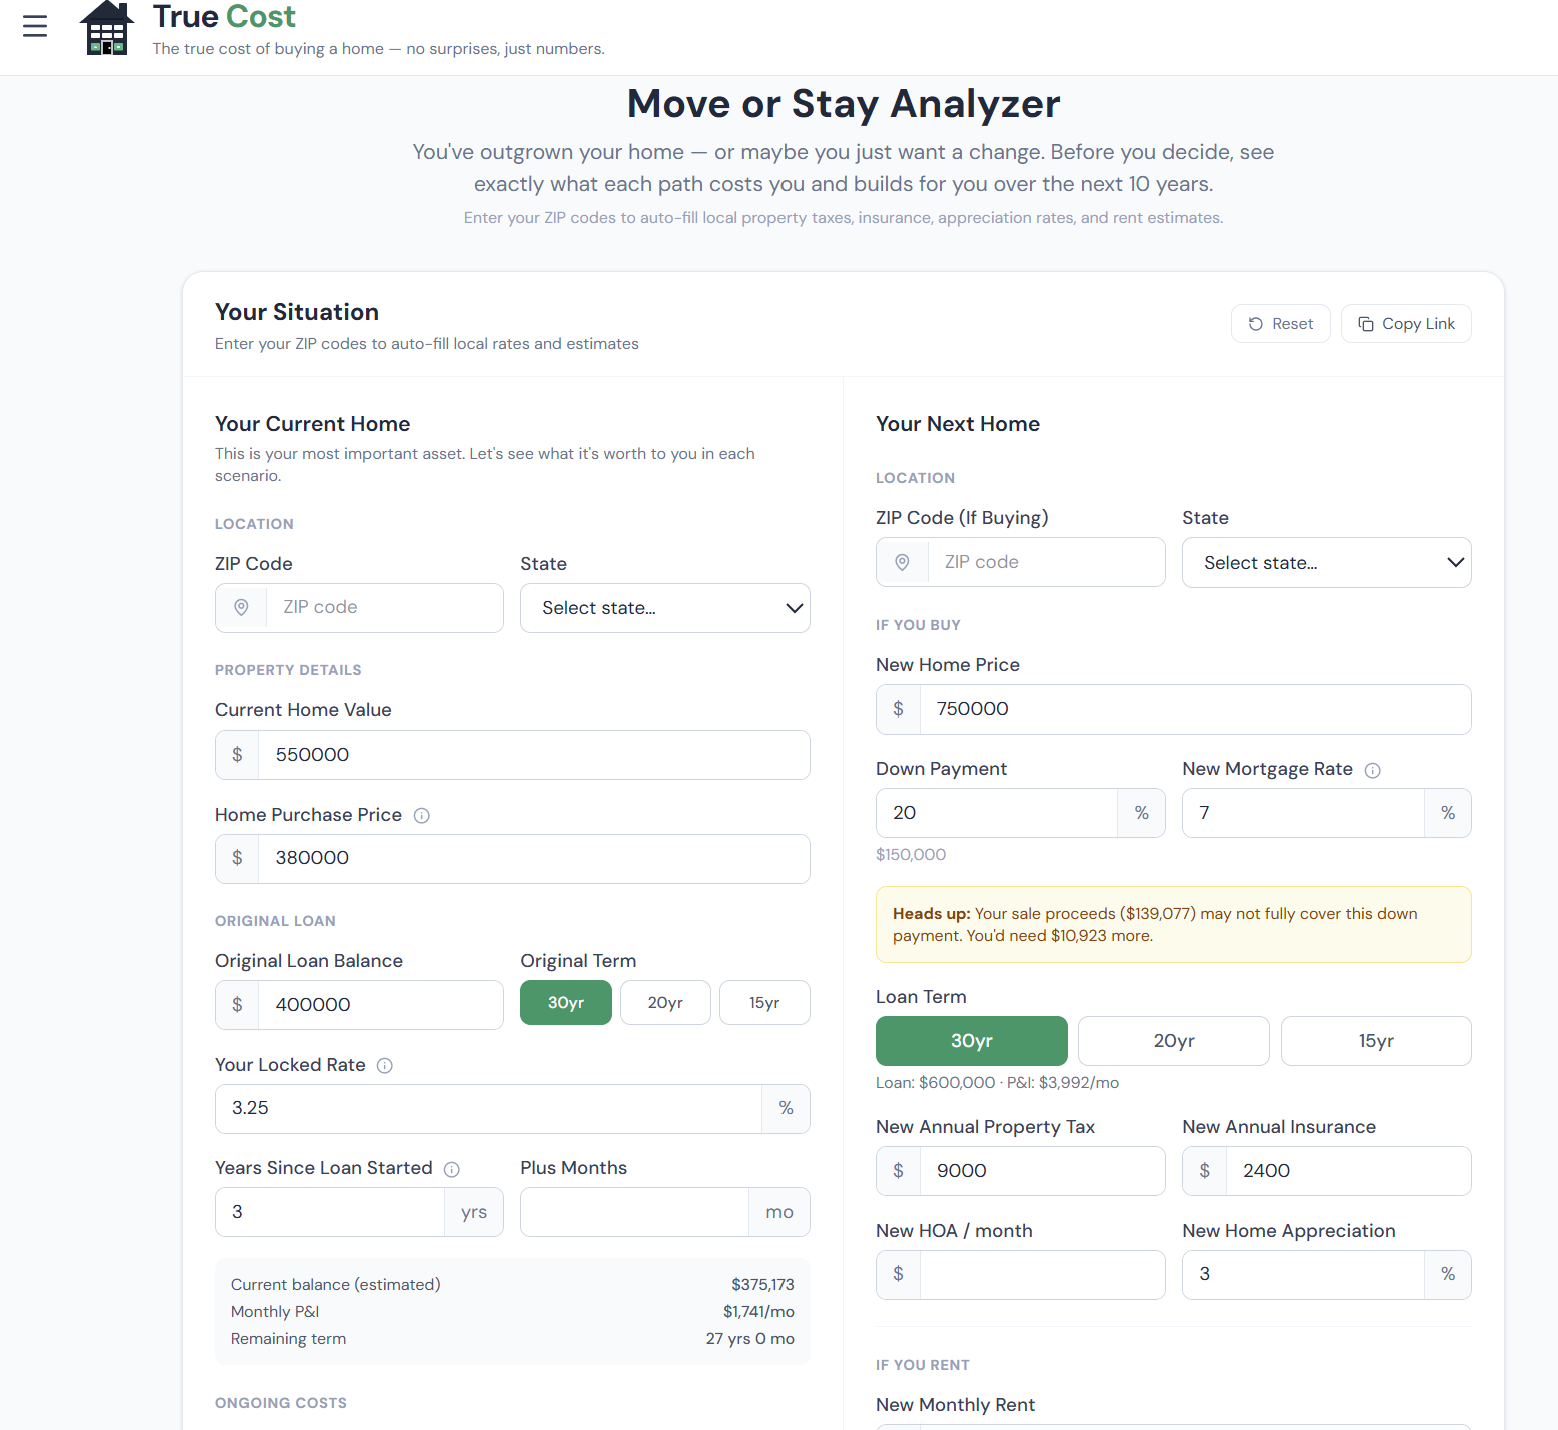Open the current home State dropdown
Image resolution: width=1558 pixels, height=1430 pixels.
[665, 608]
